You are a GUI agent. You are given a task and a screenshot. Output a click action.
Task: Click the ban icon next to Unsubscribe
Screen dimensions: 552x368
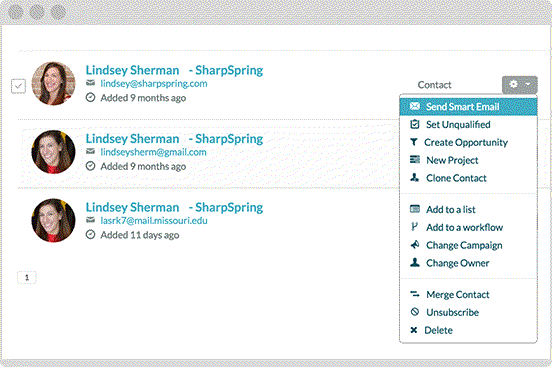[415, 312]
